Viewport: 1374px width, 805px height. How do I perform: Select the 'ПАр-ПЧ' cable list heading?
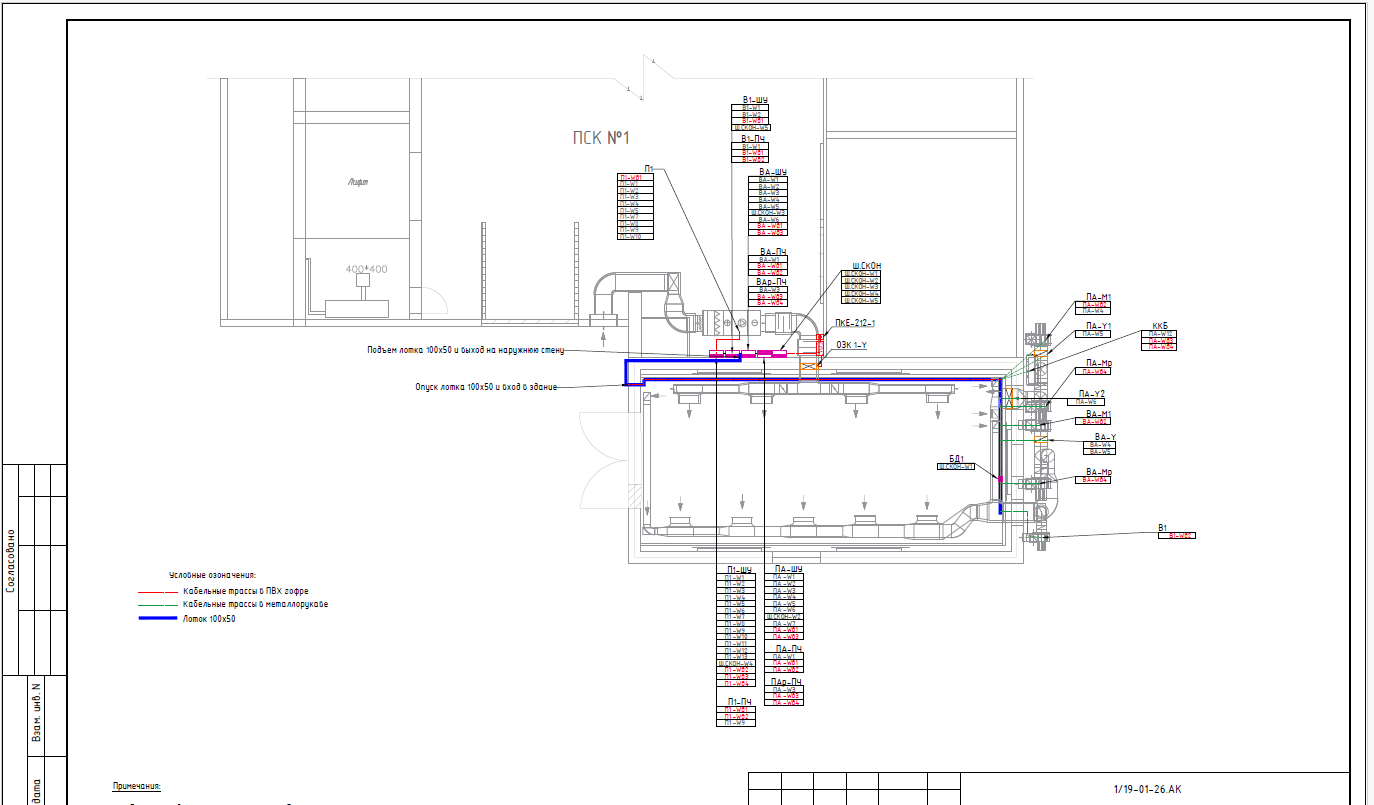(787, 681)
